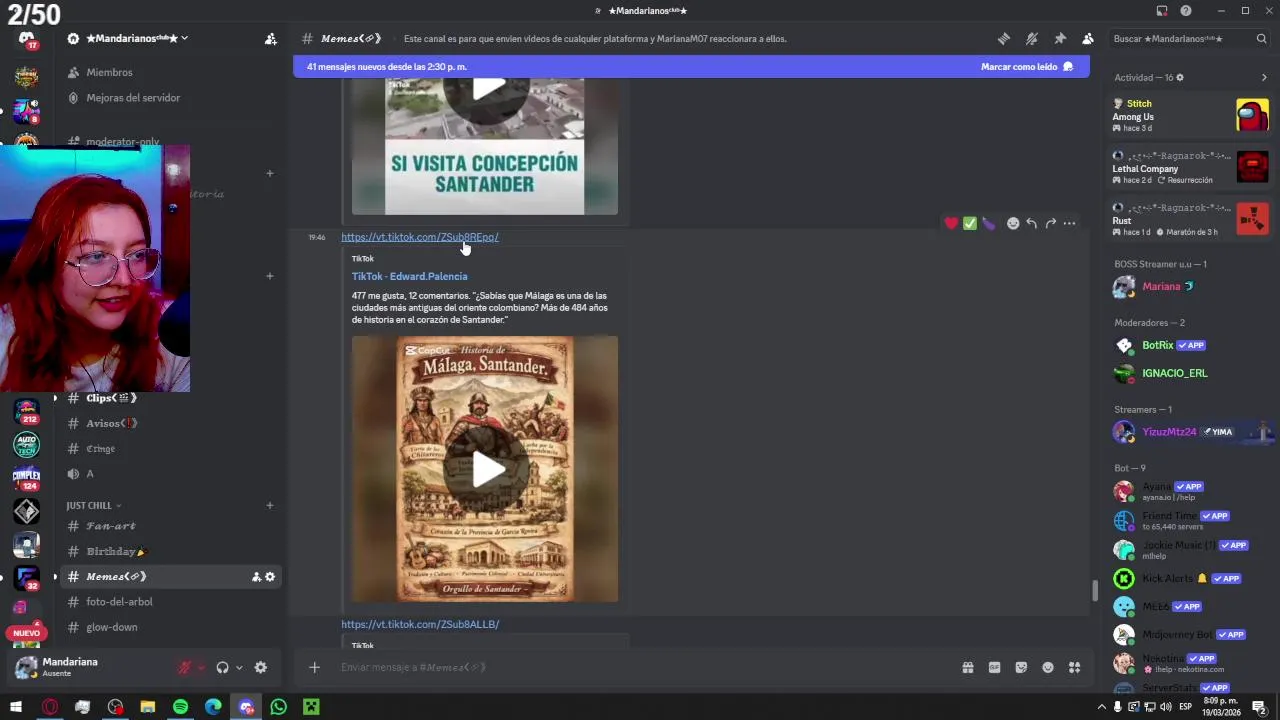Viewport: 1280px width, 720px height.
Task: Open Stitch Among Us activity card
Action: pyautogui.click(x=1190, y=115)
